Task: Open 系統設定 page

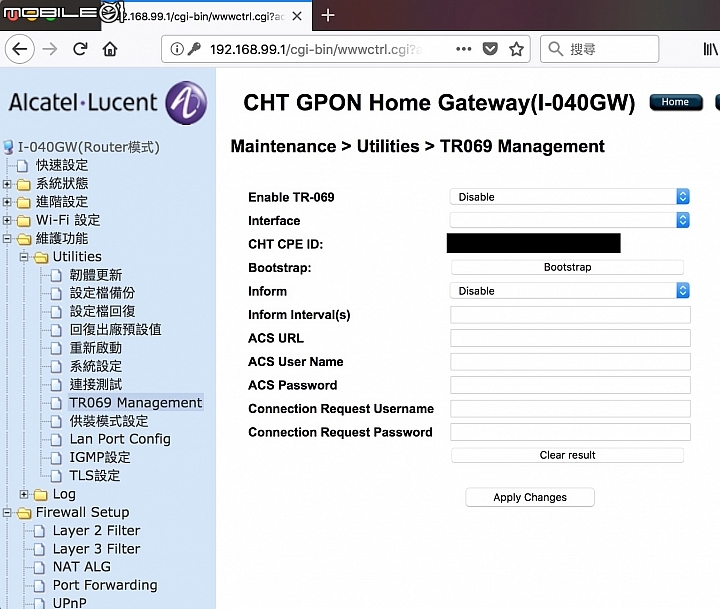Action: click(96, 366)
